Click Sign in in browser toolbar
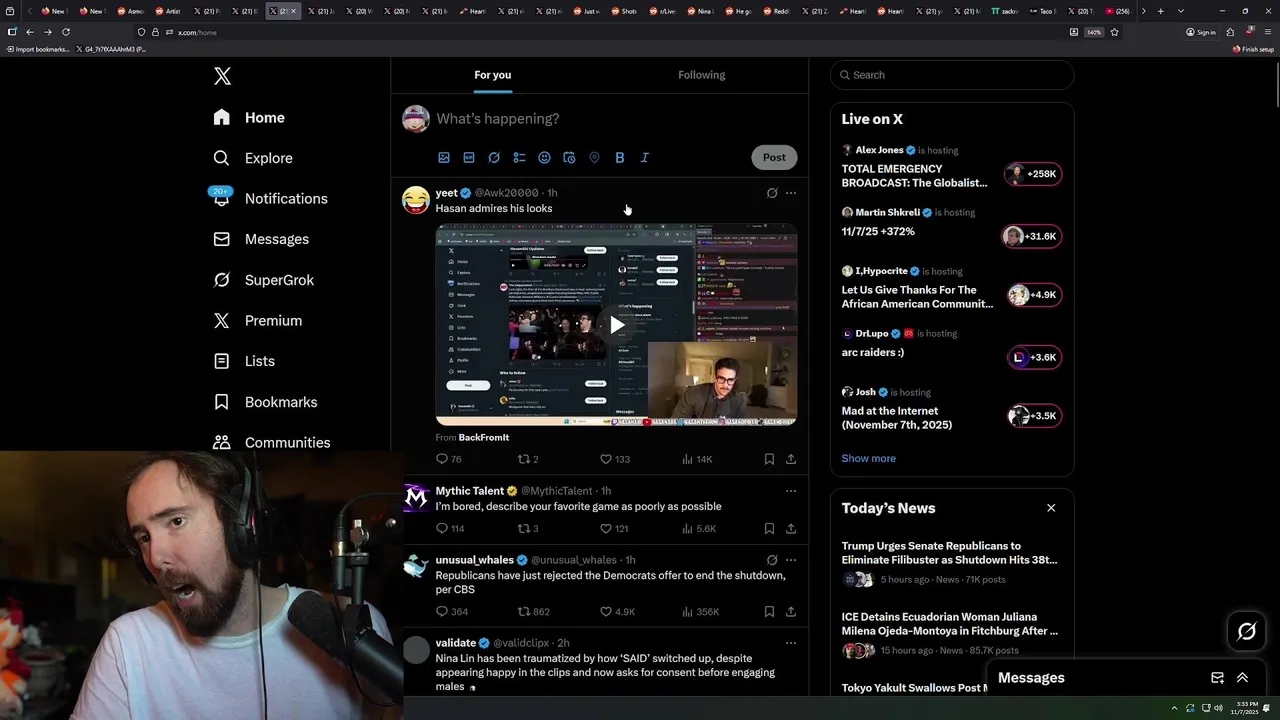Image resolution: width=1280 pixels, height=720 pixels. click(x=1201, y=32)
